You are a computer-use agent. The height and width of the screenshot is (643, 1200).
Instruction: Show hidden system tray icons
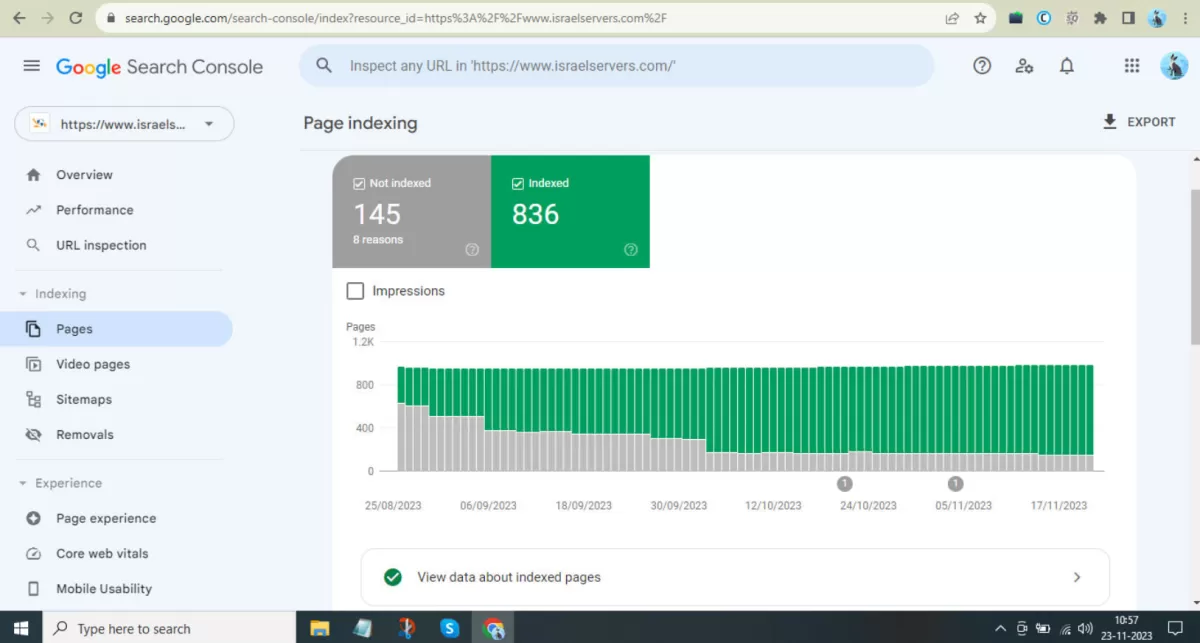(1000, 628)
